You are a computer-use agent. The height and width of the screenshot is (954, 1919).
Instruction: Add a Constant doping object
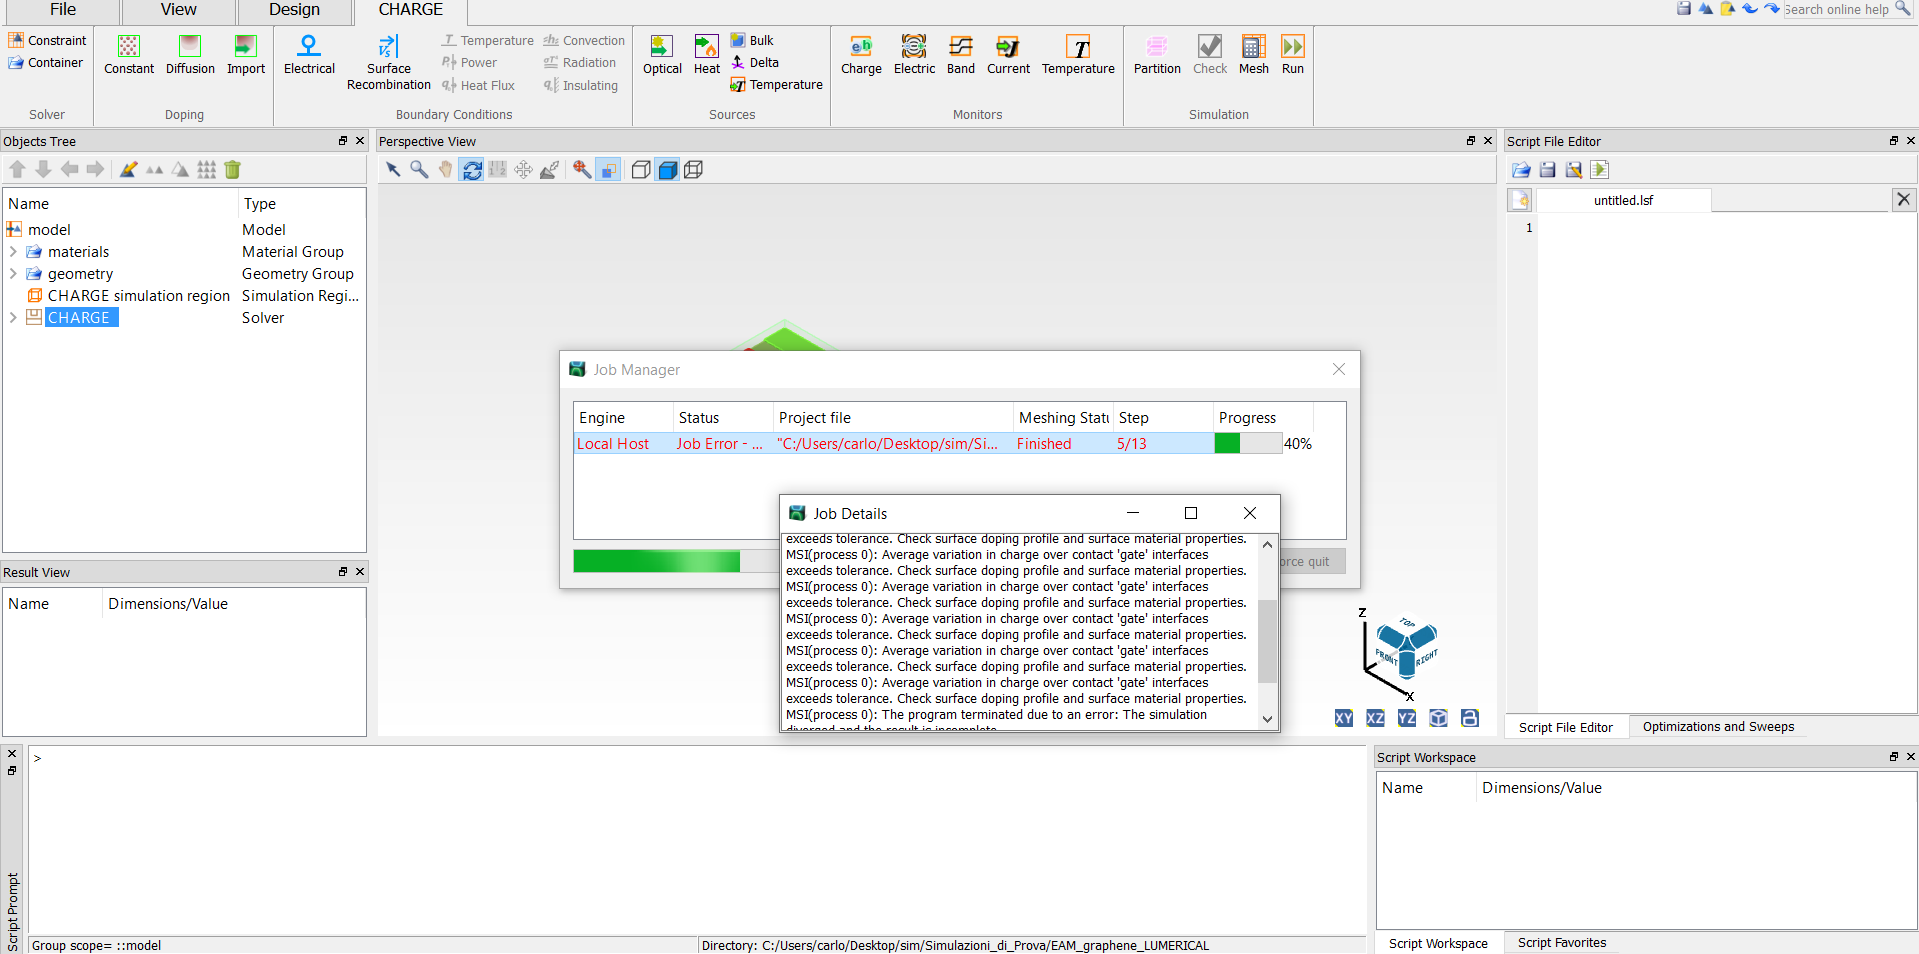129,54
